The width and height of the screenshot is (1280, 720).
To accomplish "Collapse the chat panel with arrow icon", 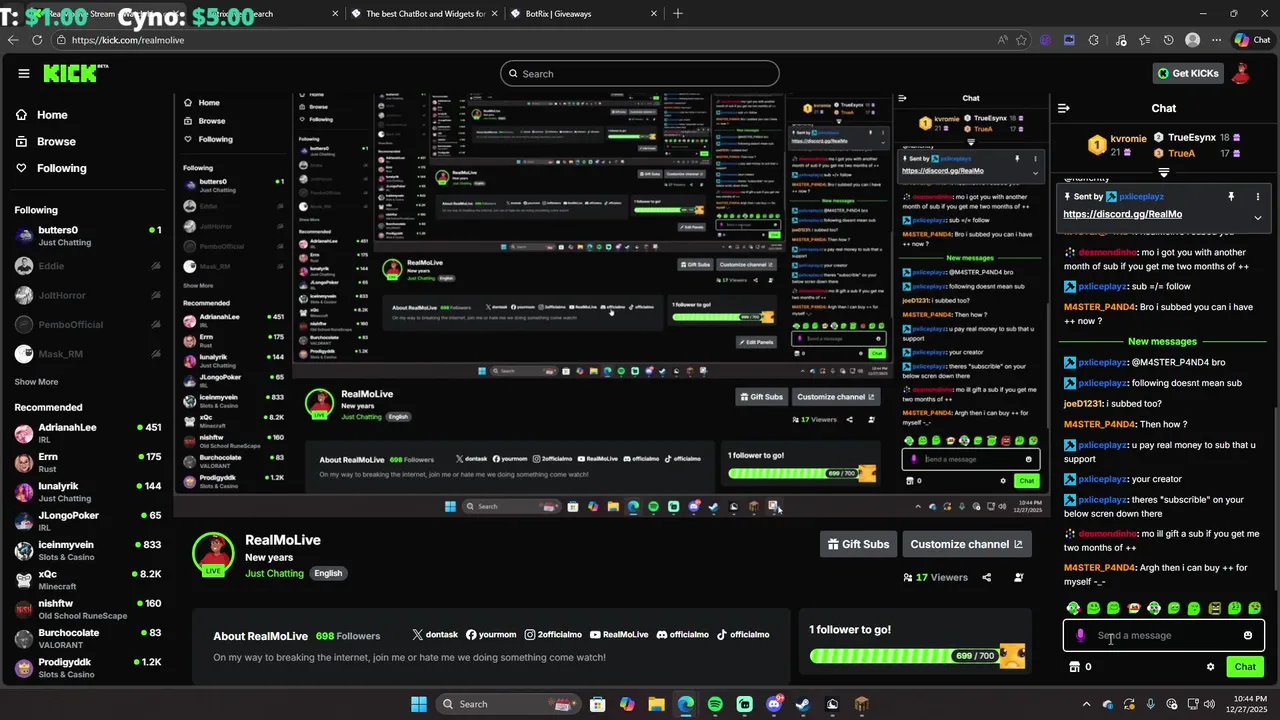I will pos(1064,108).
